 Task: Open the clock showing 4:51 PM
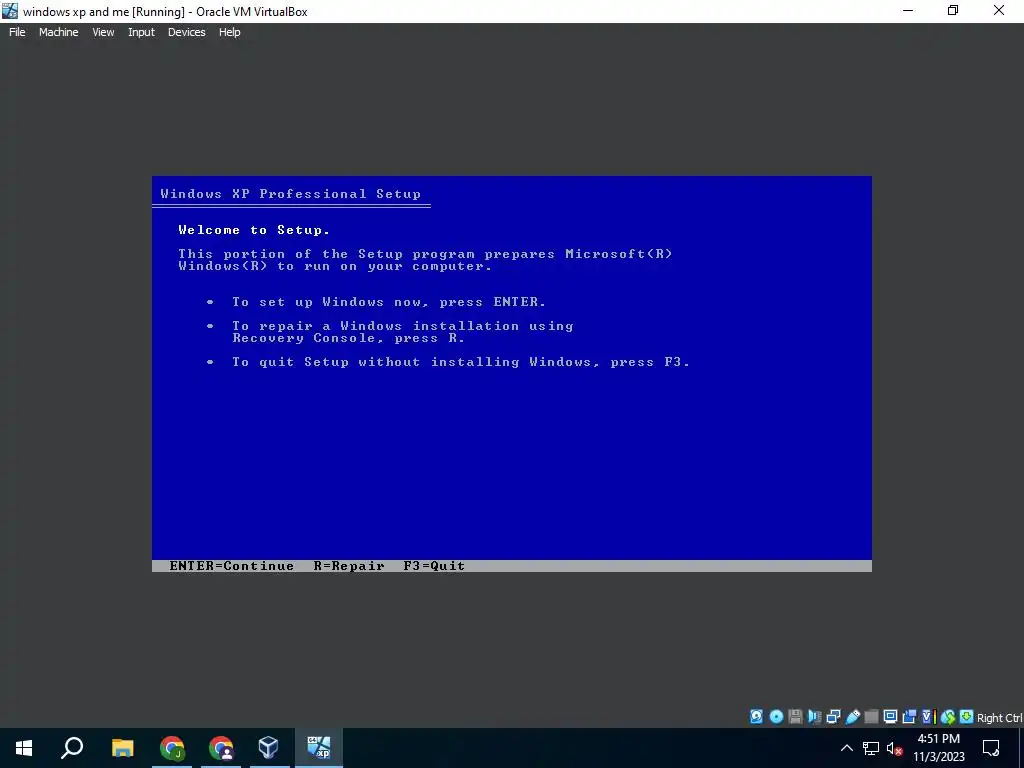(938, 748)
